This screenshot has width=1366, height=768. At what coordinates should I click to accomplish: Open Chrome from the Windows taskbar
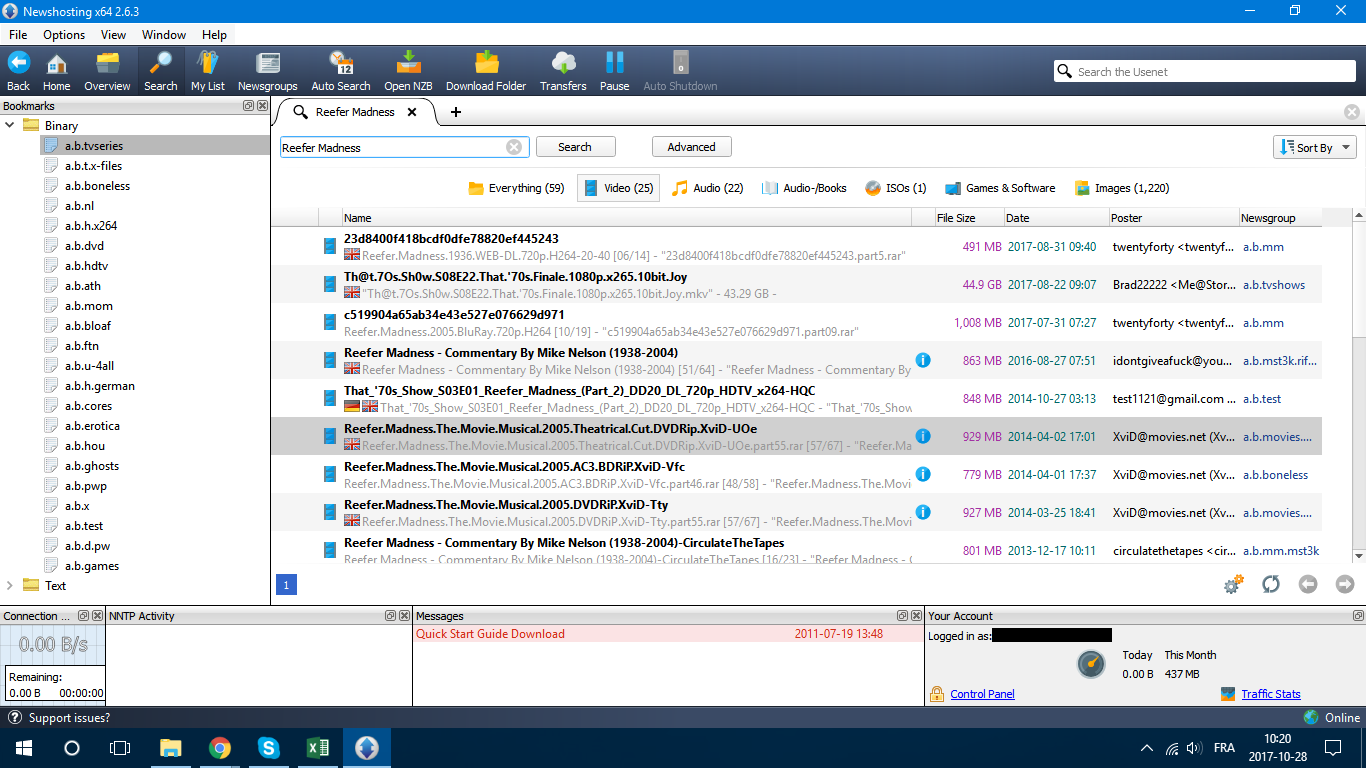point(220,748)
